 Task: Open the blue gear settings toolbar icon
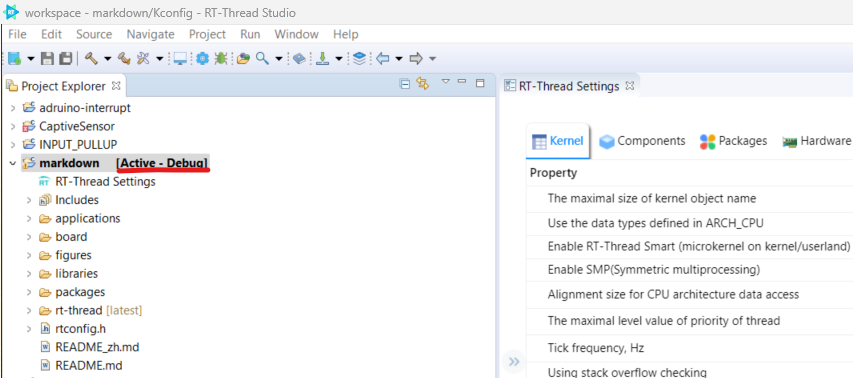202,58
